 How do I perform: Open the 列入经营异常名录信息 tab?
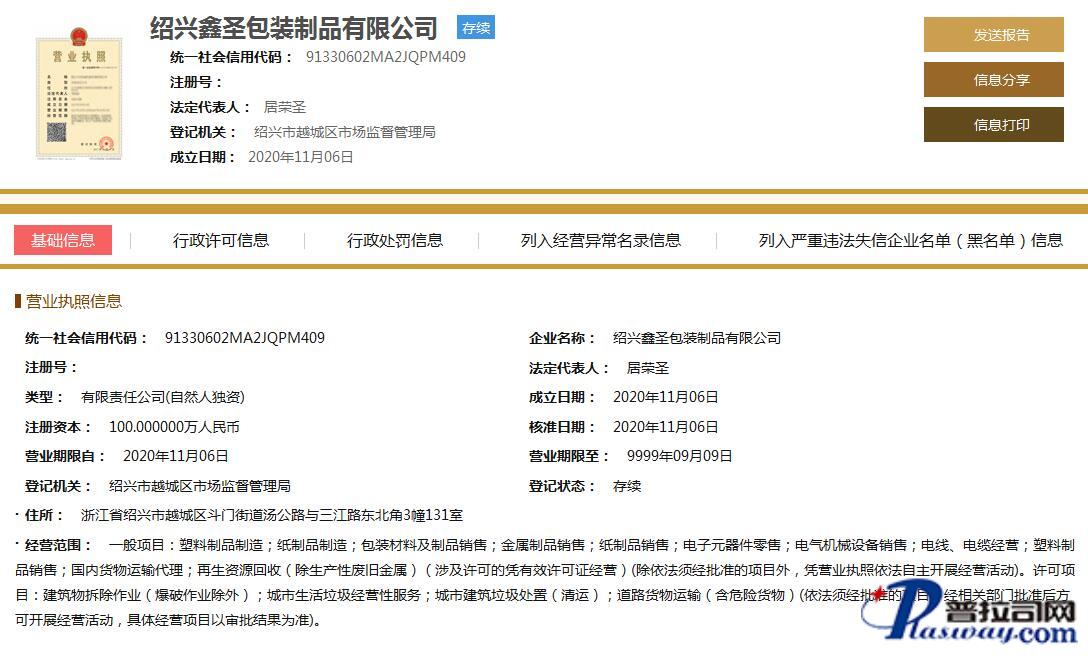600,240
